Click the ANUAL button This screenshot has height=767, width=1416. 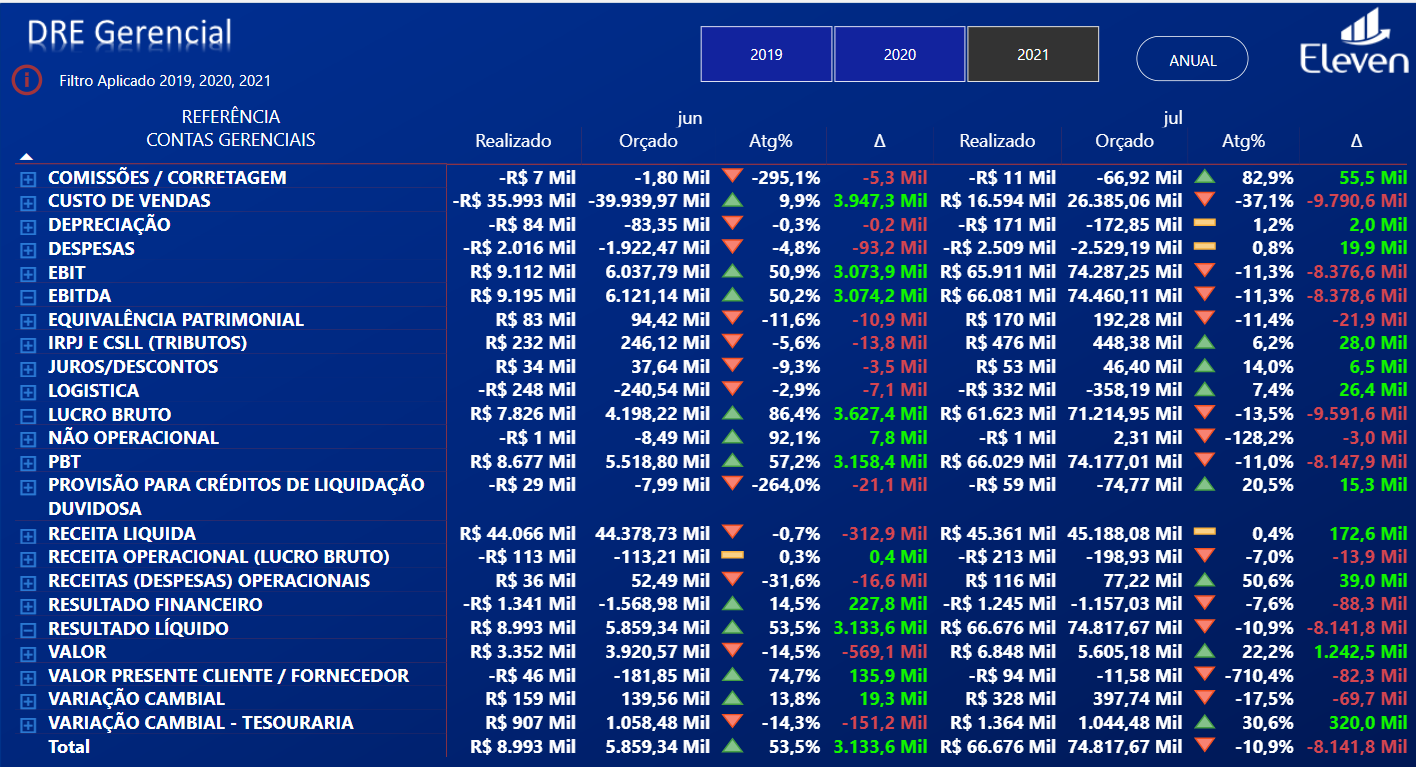[1192, 59]
